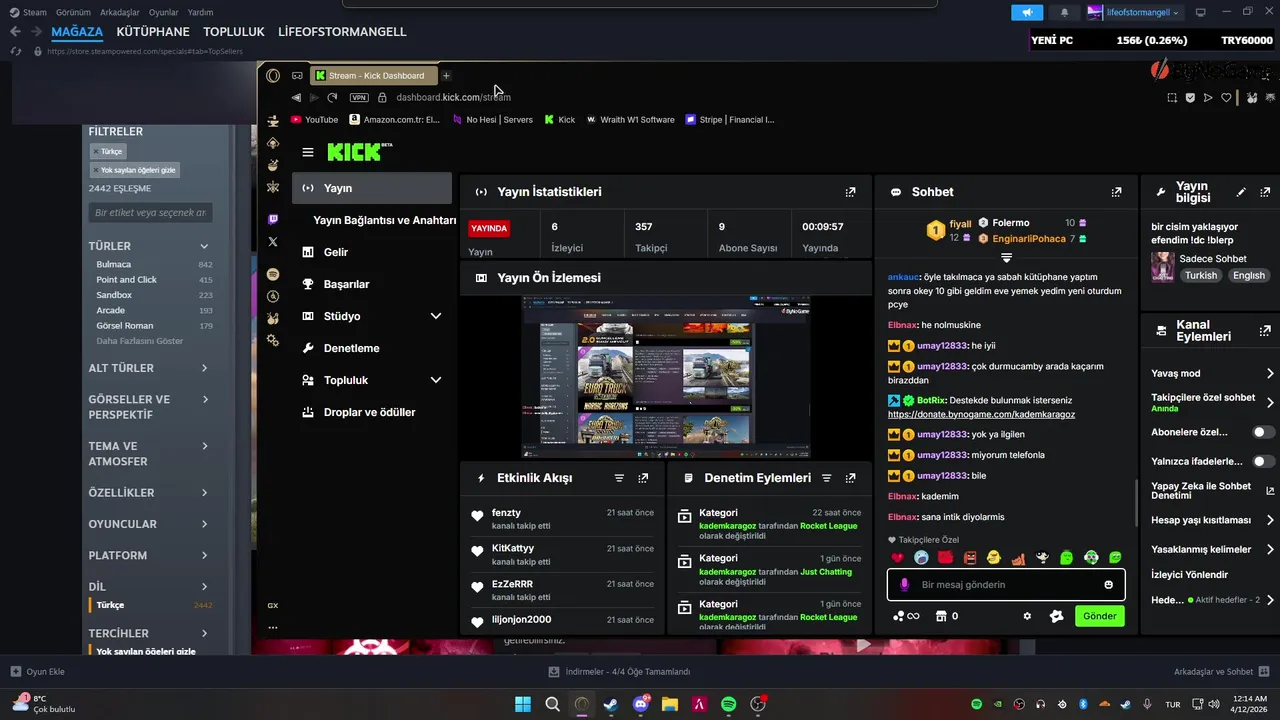The height and width of the screenshot is (720, 1280).
Task: Open Denetim Eylemleri filter options
Action: tap(826, 478)
